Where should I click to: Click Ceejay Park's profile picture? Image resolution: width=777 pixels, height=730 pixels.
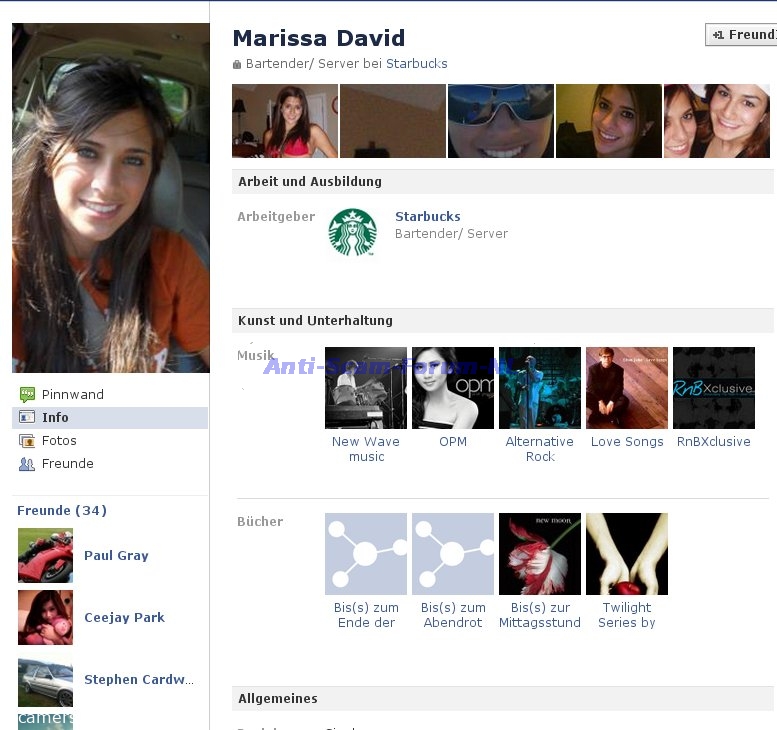coord(45,617)
